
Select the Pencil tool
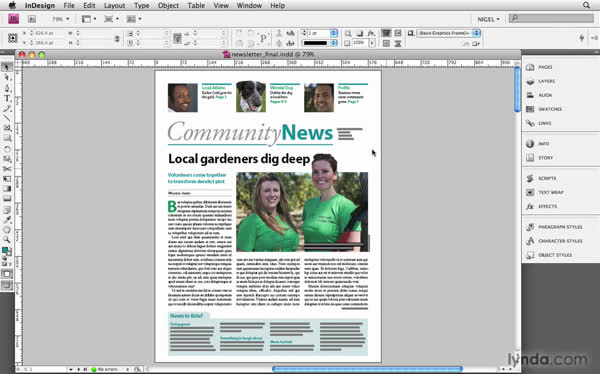pyautogui.click(x=7, y=109)
